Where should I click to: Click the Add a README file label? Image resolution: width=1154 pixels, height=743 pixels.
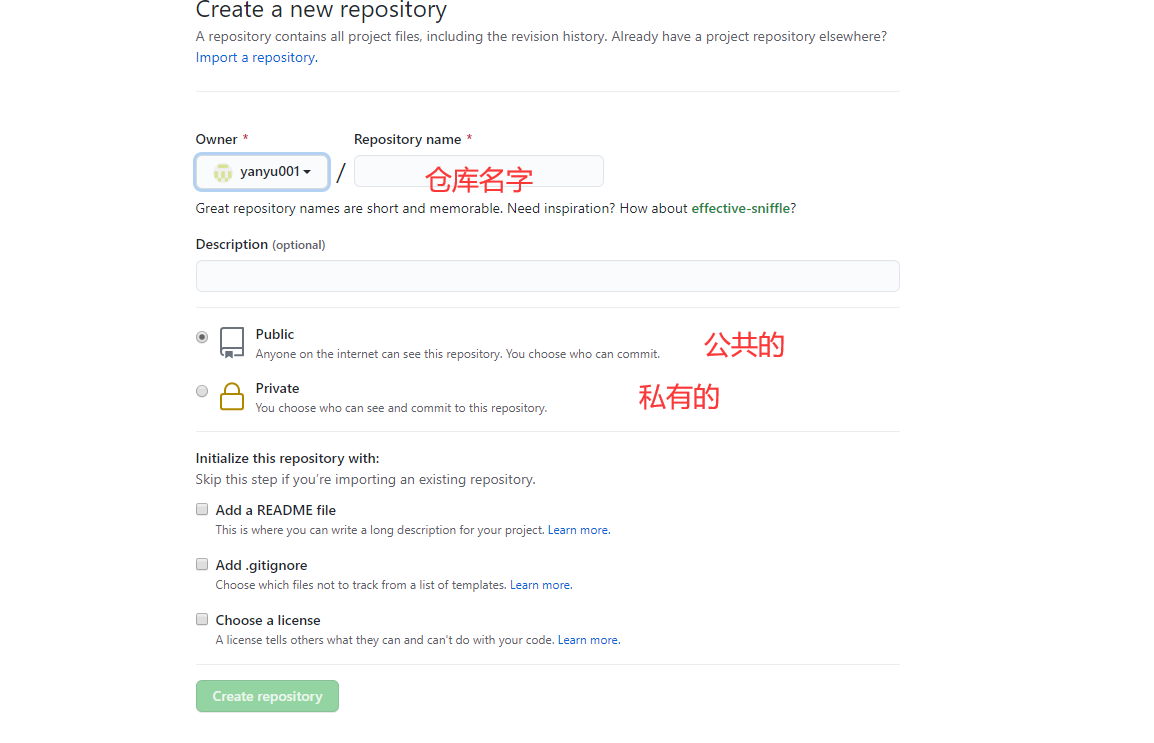[x=275, y=510]
